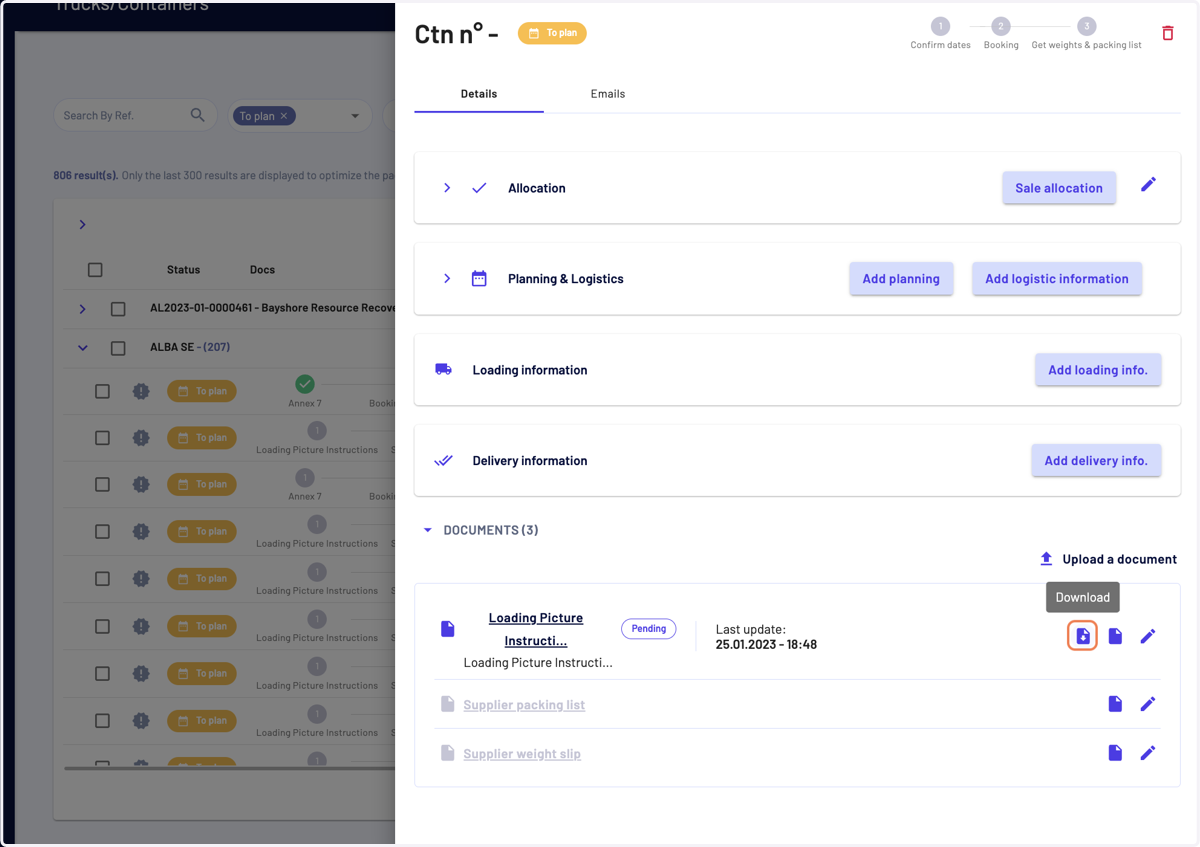1200x847 pixels.
Task: Click Upload a document
Action: (1108, 559)
